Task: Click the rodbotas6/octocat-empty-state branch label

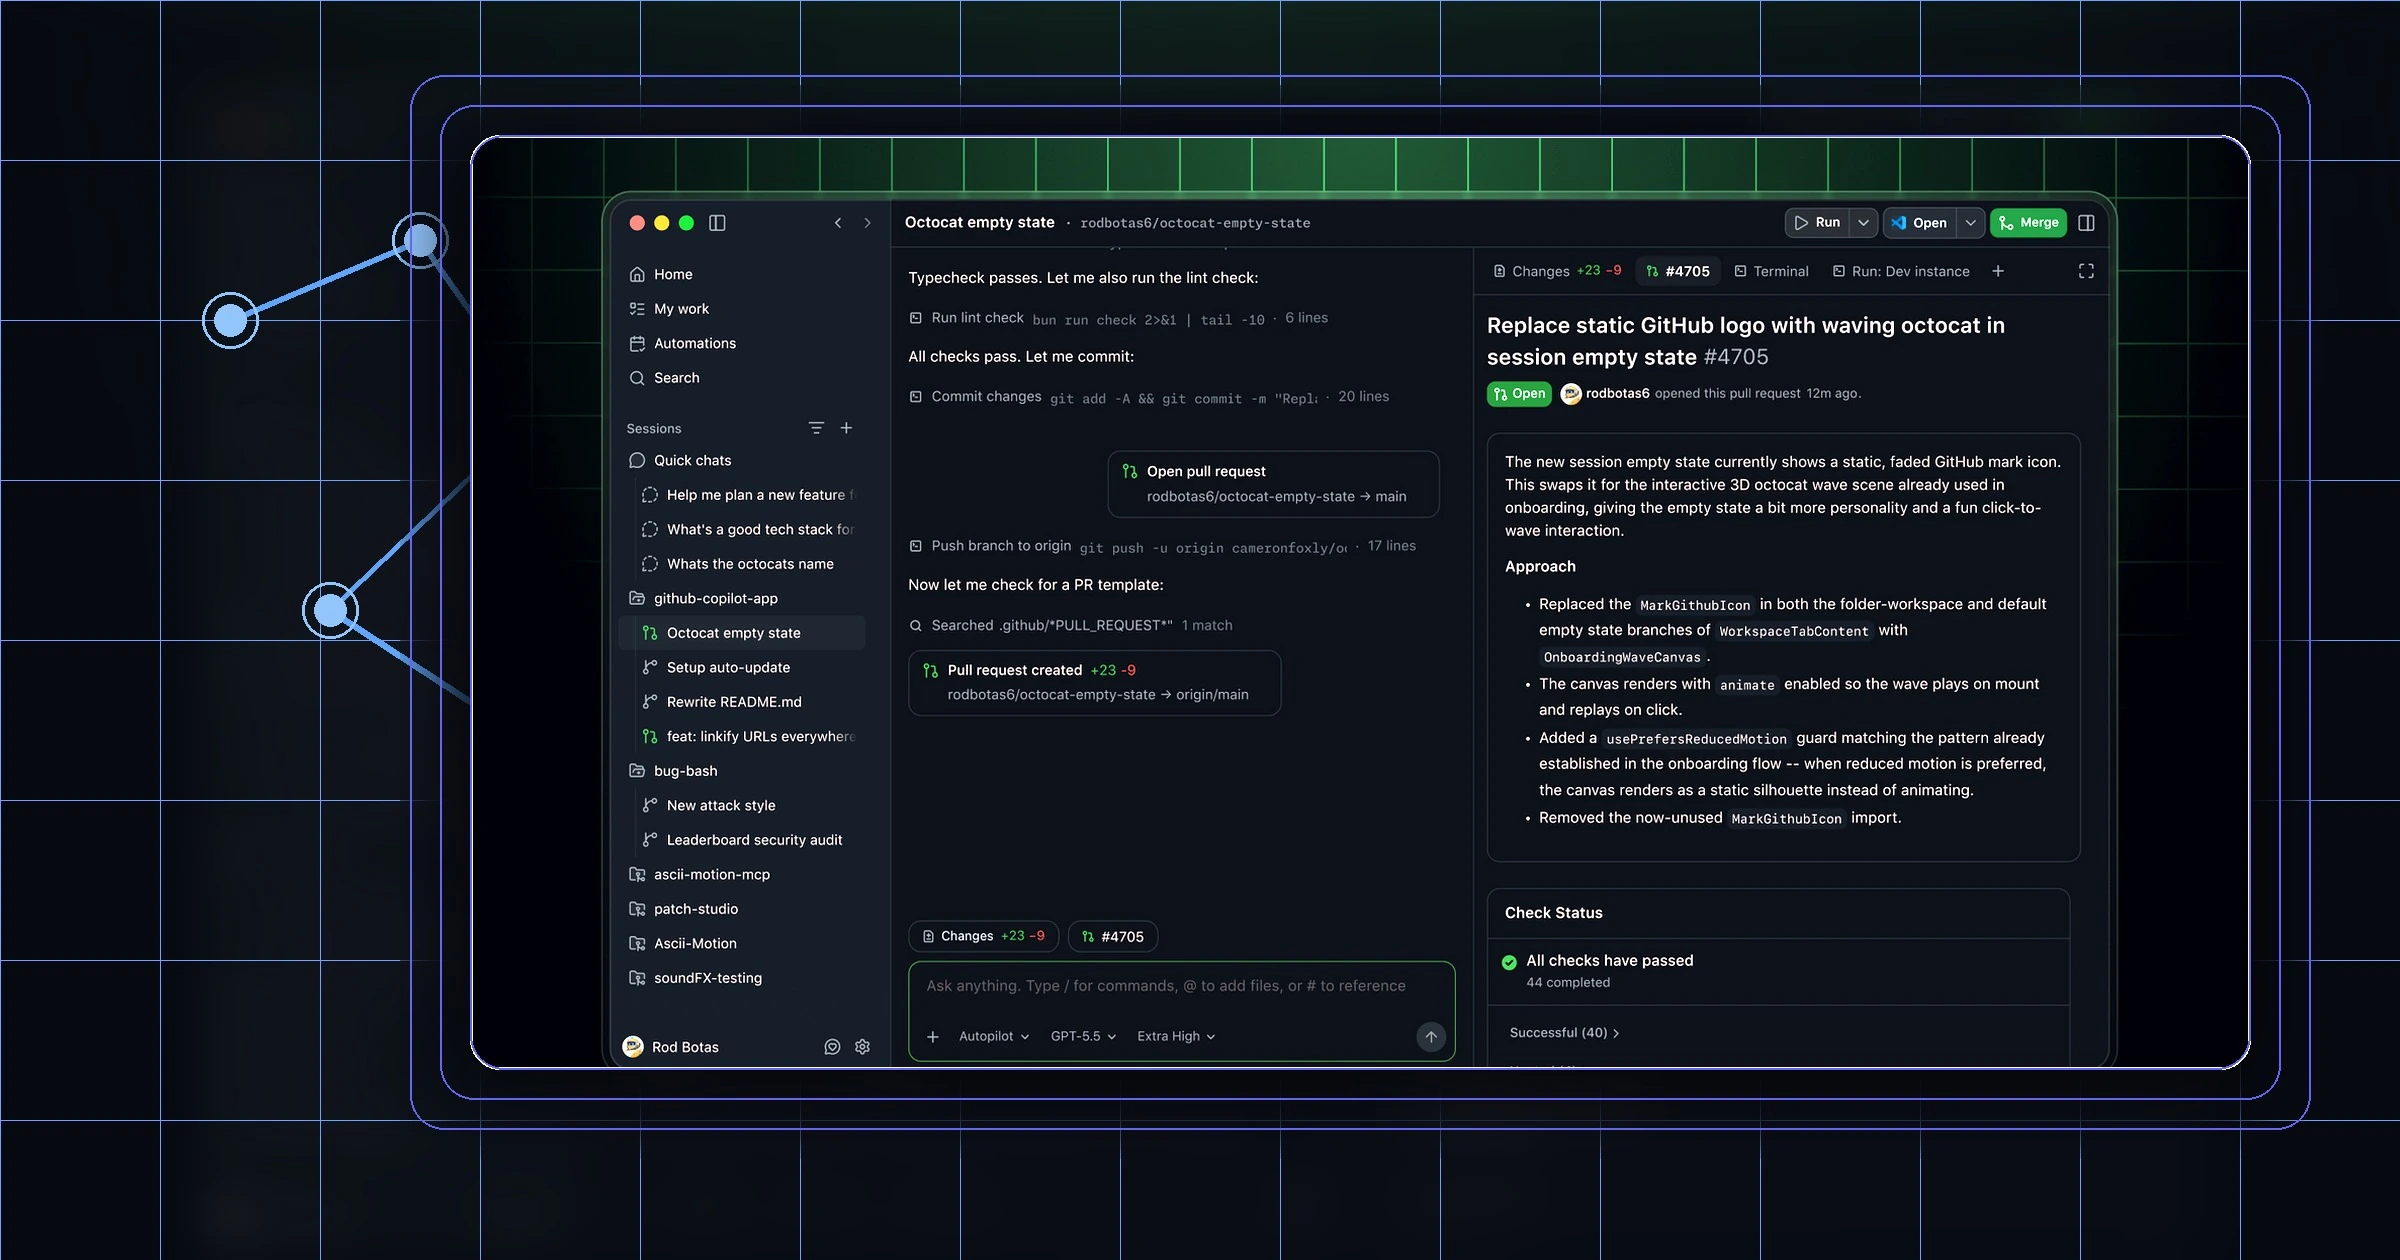Action: [x=1195, y=223]
